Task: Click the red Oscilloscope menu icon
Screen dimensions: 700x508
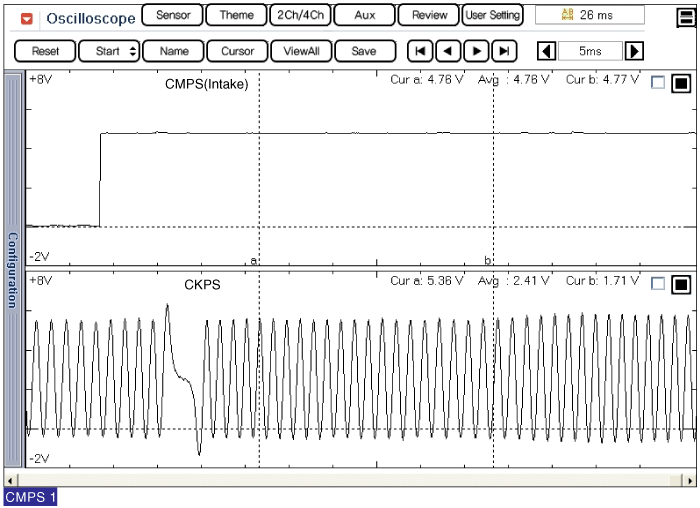Action: pos(27,18)
